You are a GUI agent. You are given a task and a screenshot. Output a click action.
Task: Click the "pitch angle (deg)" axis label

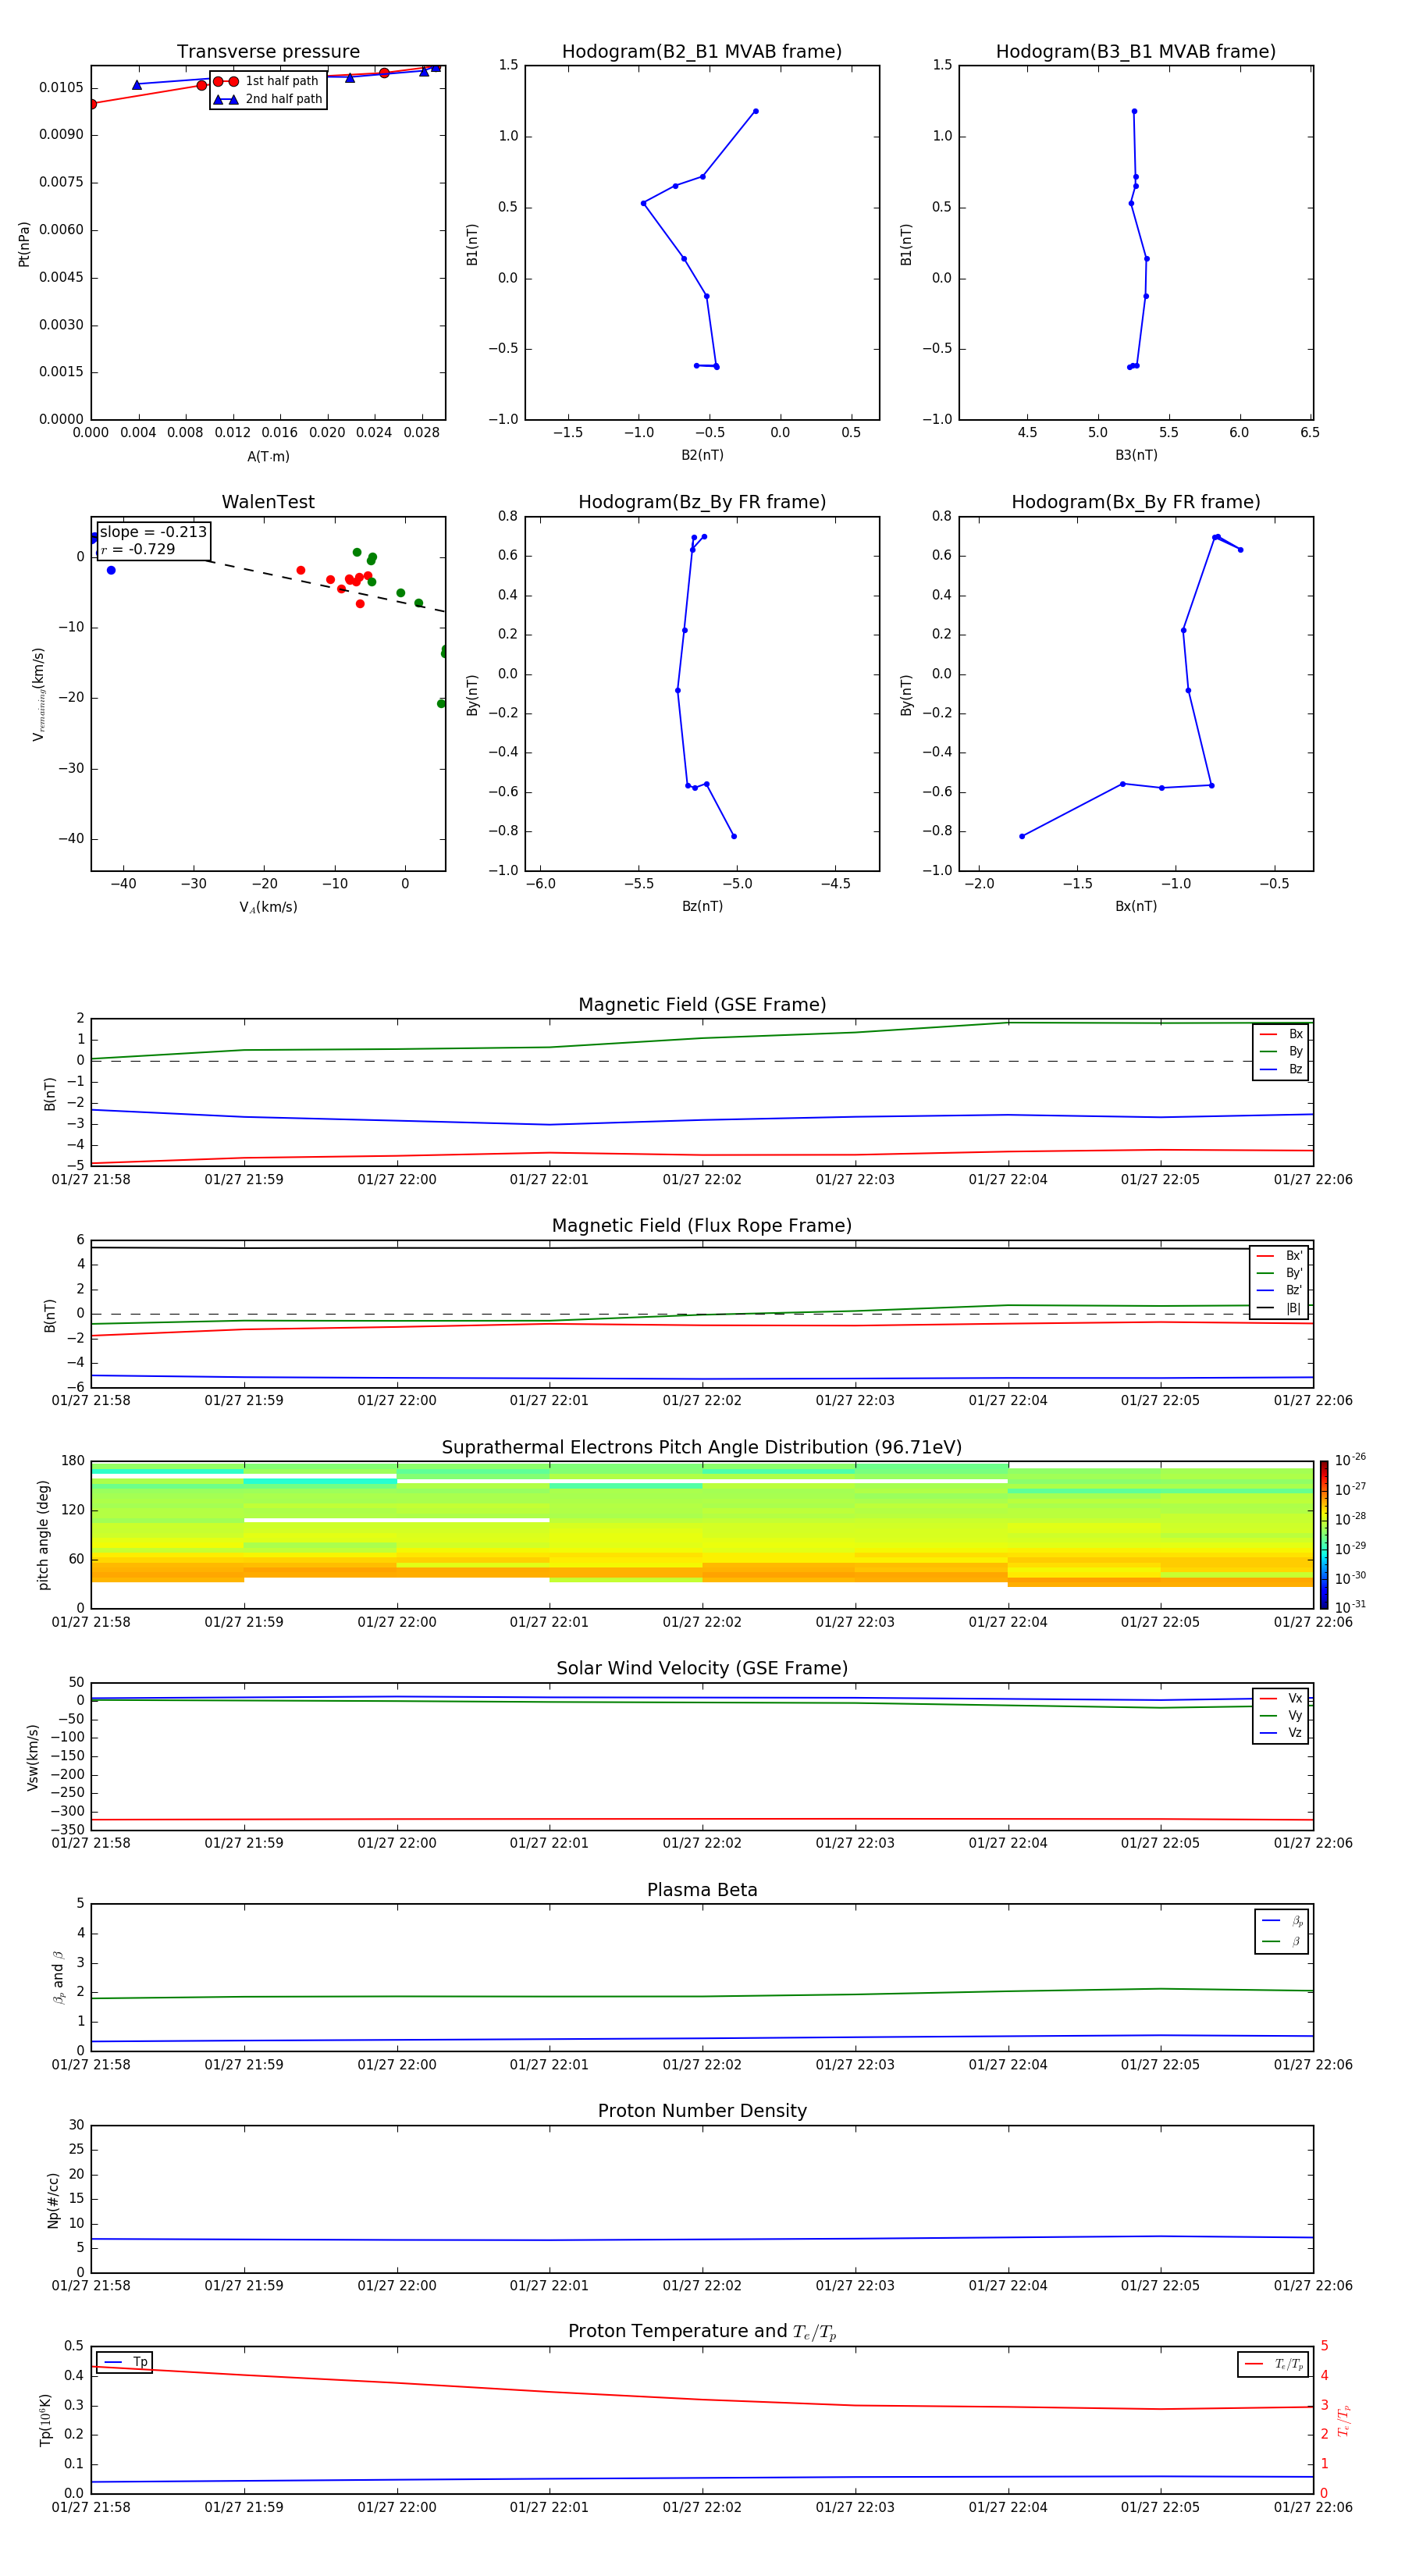[x=43, y=1535]
